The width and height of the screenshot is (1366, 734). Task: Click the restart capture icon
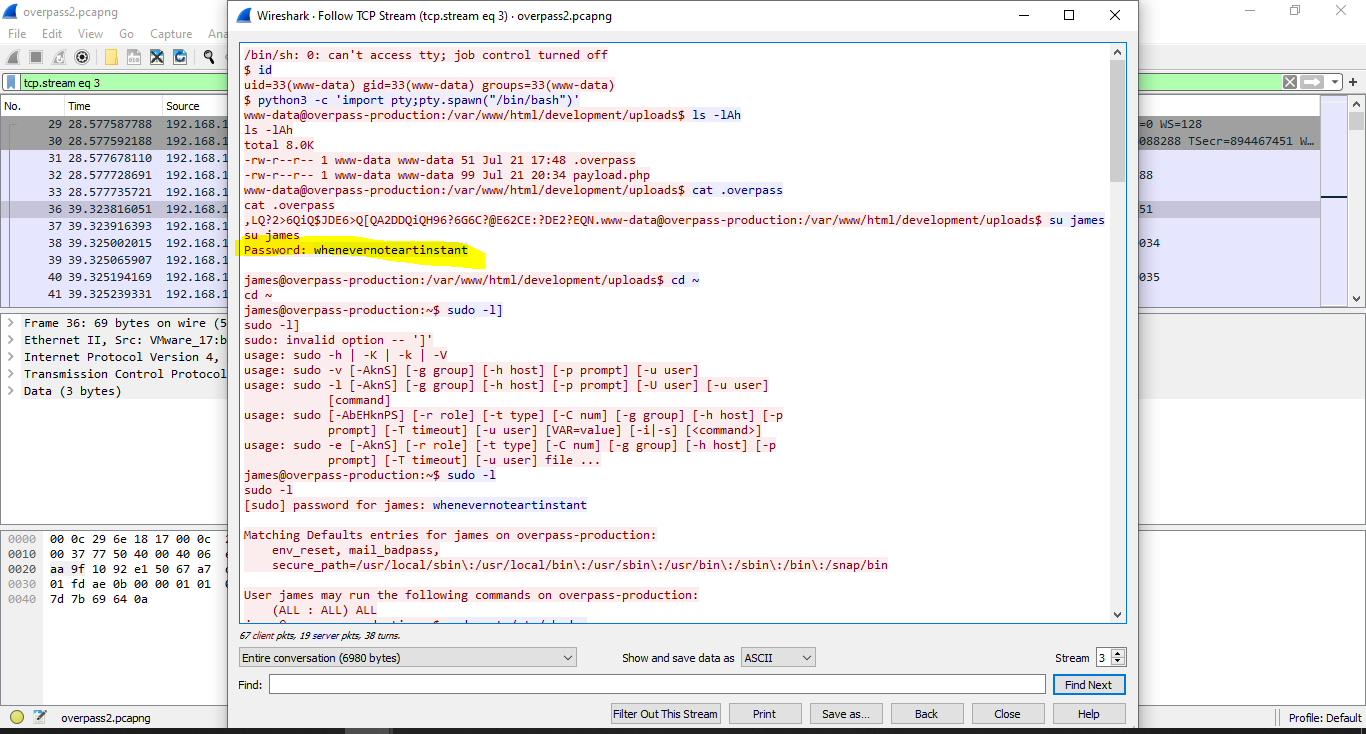click(59, 57)
